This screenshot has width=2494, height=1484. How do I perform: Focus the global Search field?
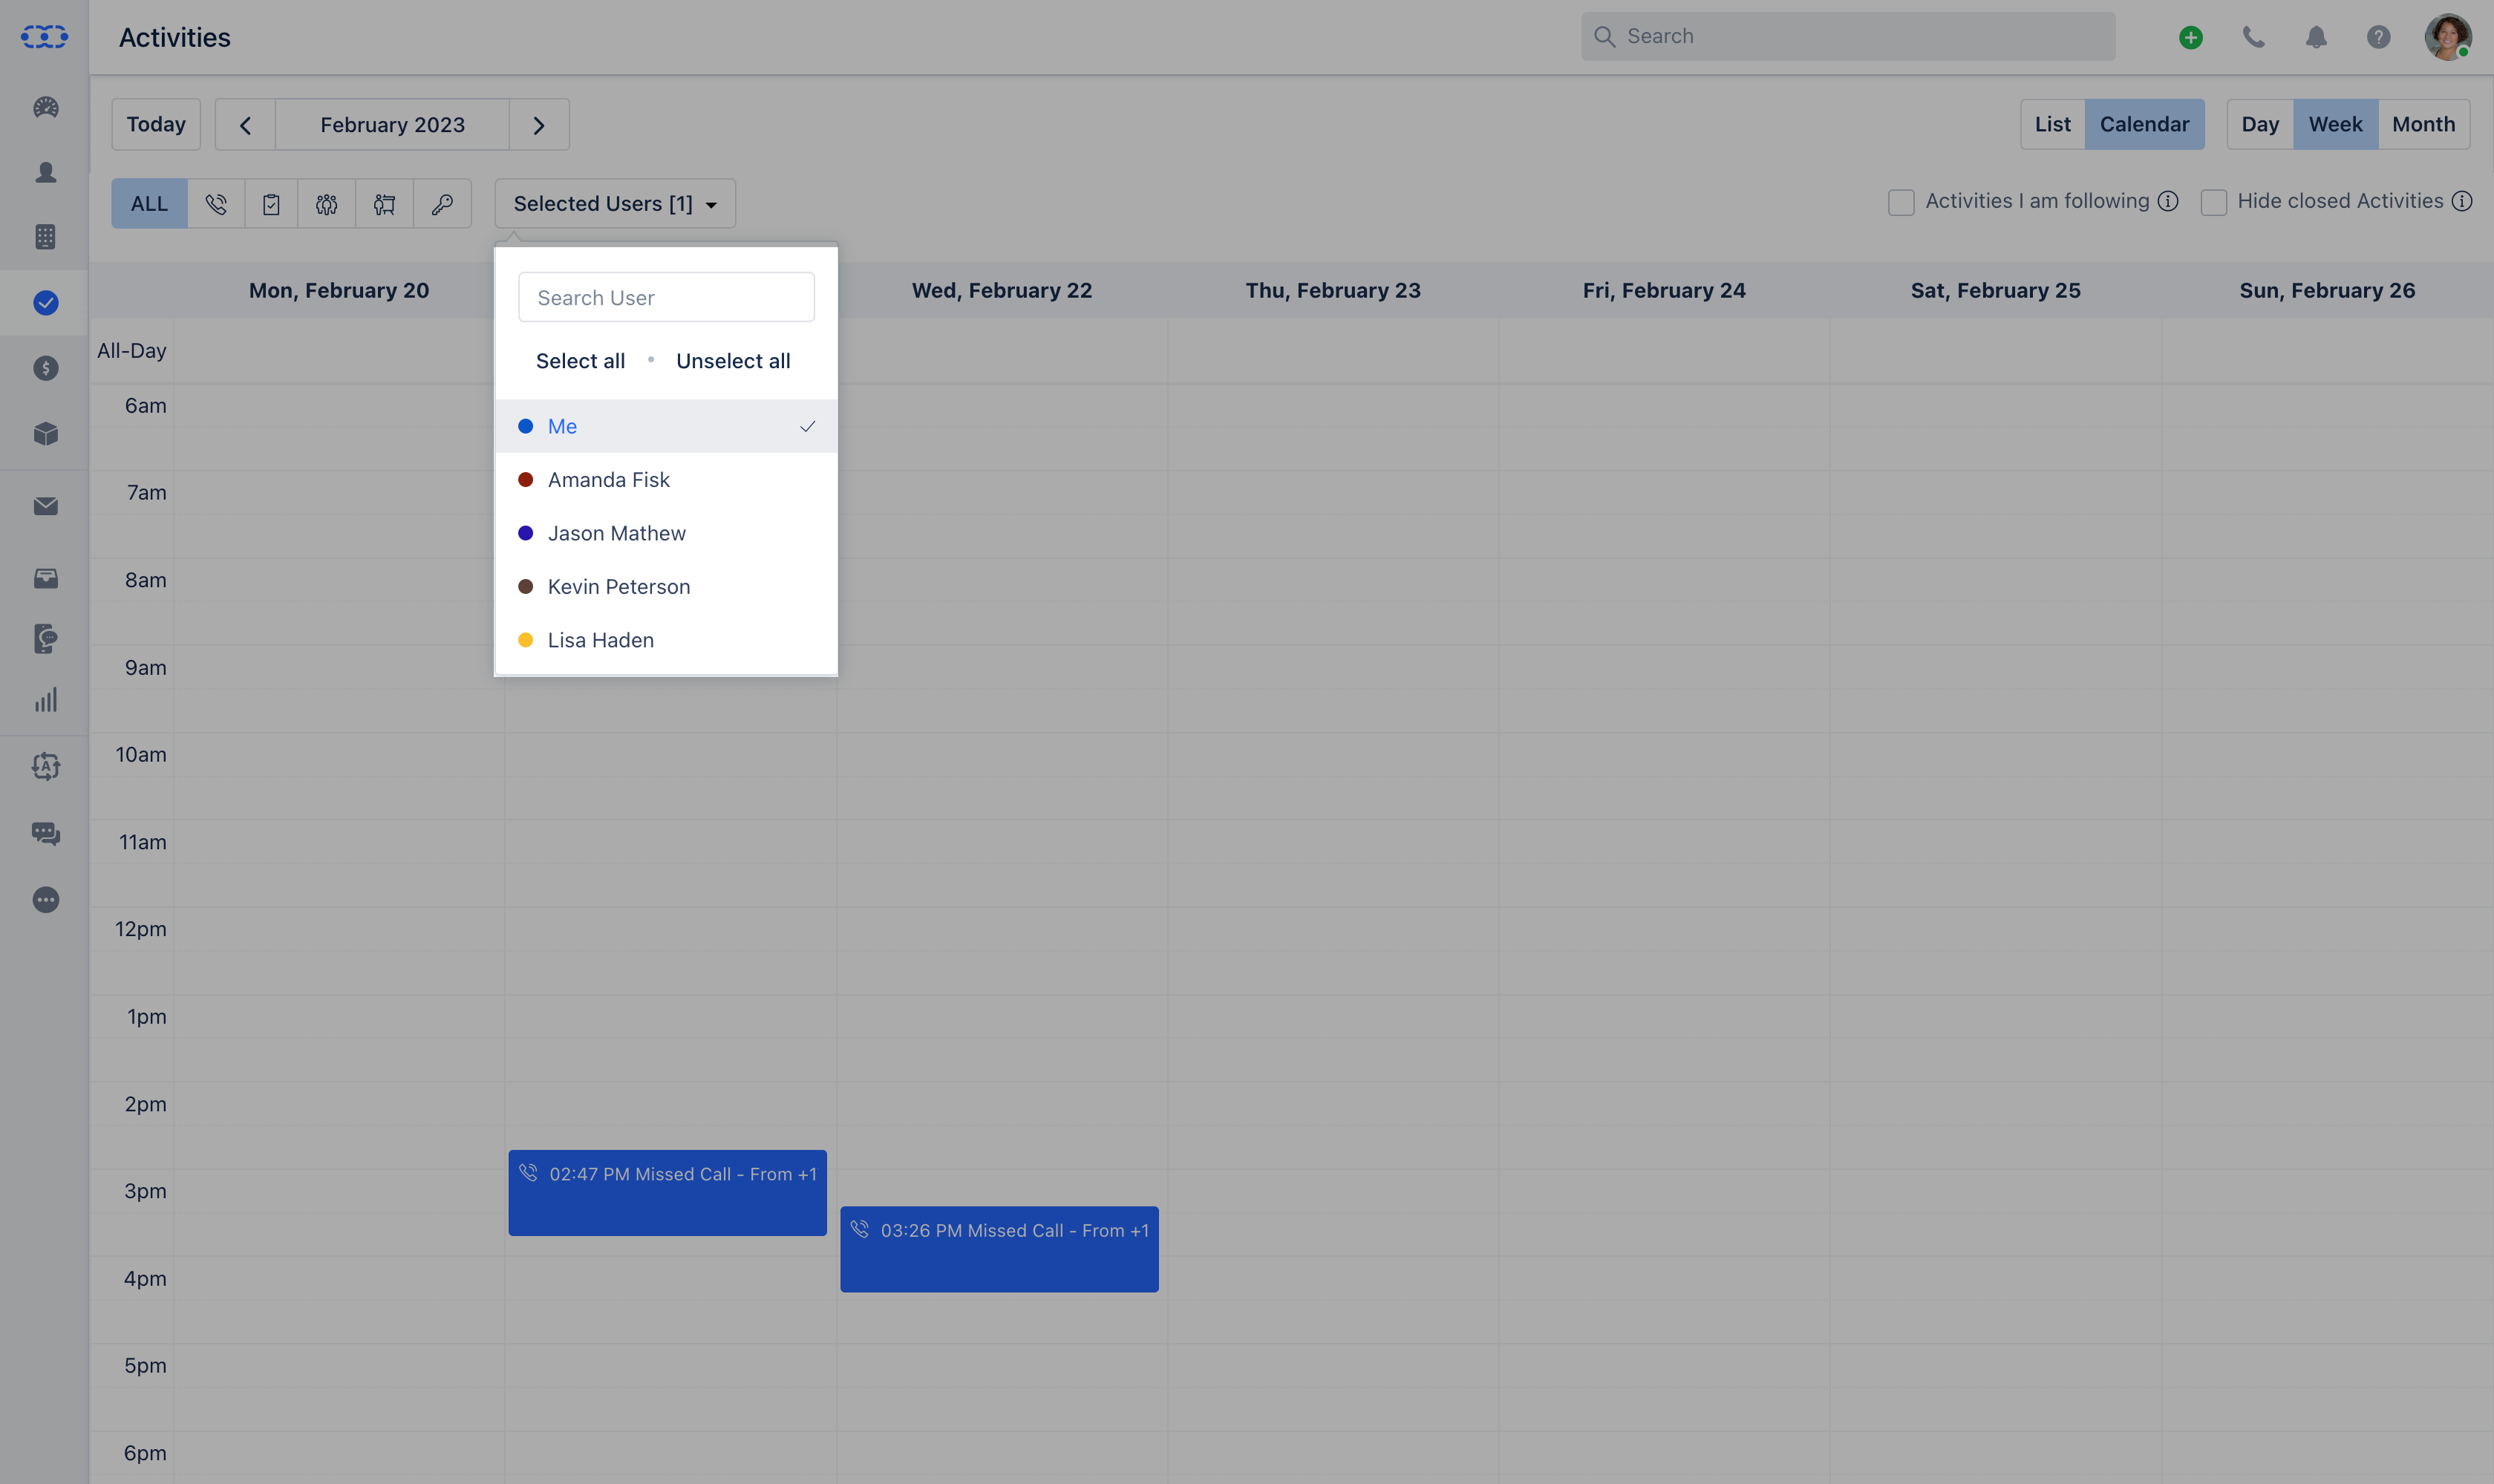pyautogui.click(x=1847, y=37)
